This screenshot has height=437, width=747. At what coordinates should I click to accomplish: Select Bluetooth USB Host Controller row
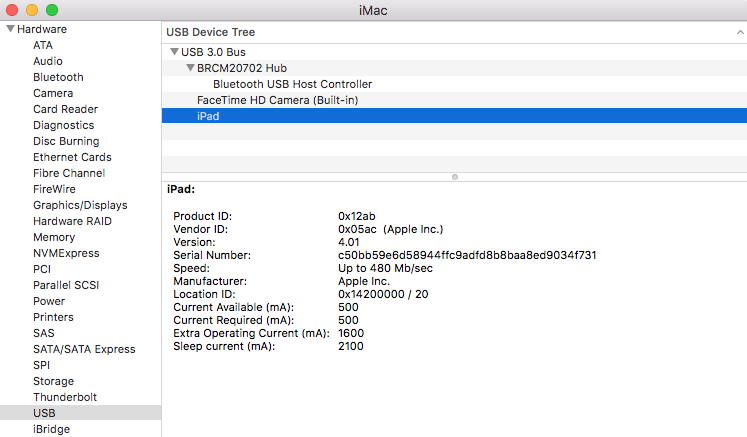454,84
